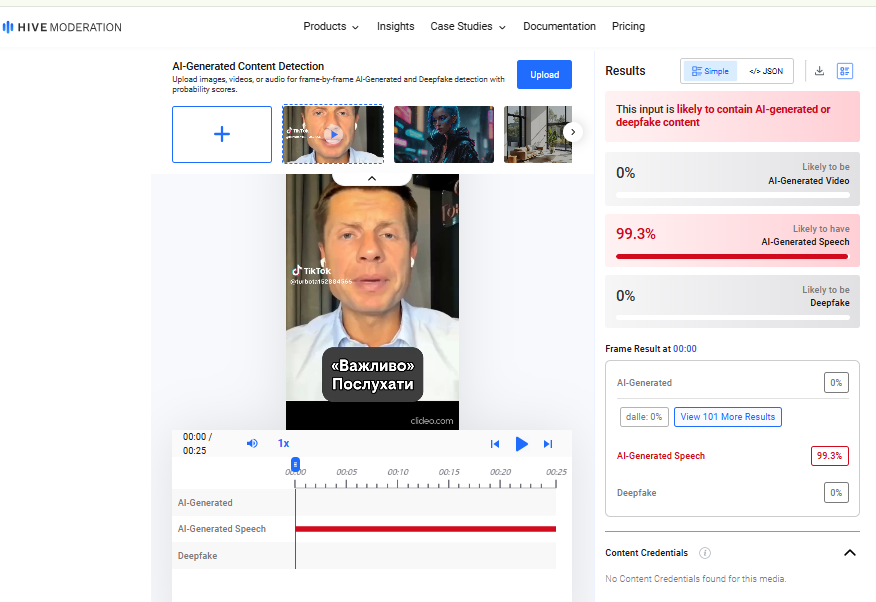The image size is (876, 602).
Task: Click the Content Credentials info icon
Action: 704,553
